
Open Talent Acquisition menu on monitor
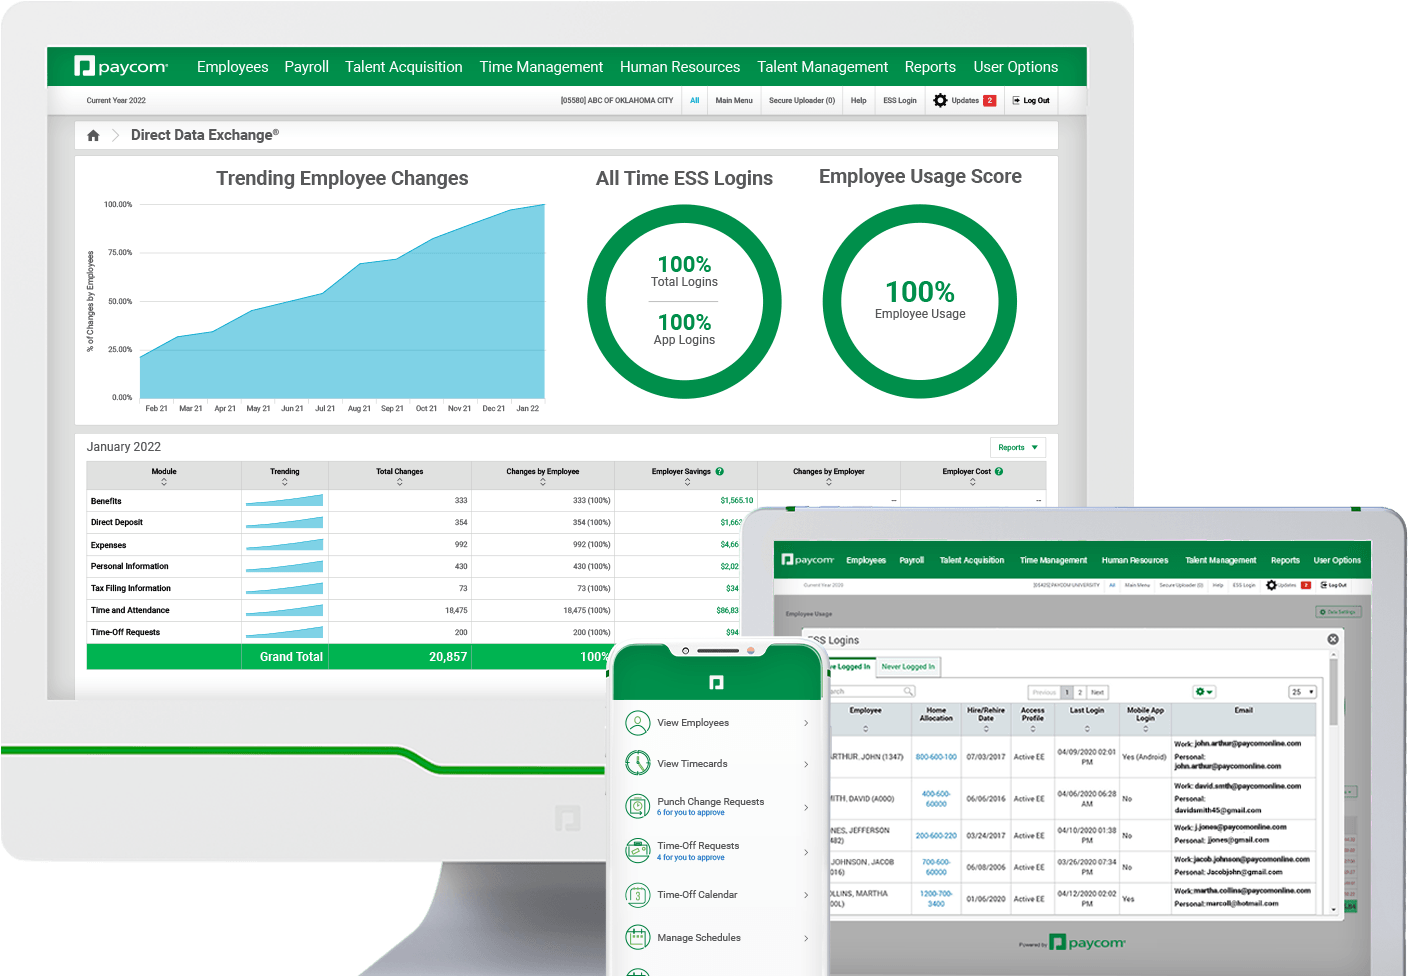(x=404, y=67)
